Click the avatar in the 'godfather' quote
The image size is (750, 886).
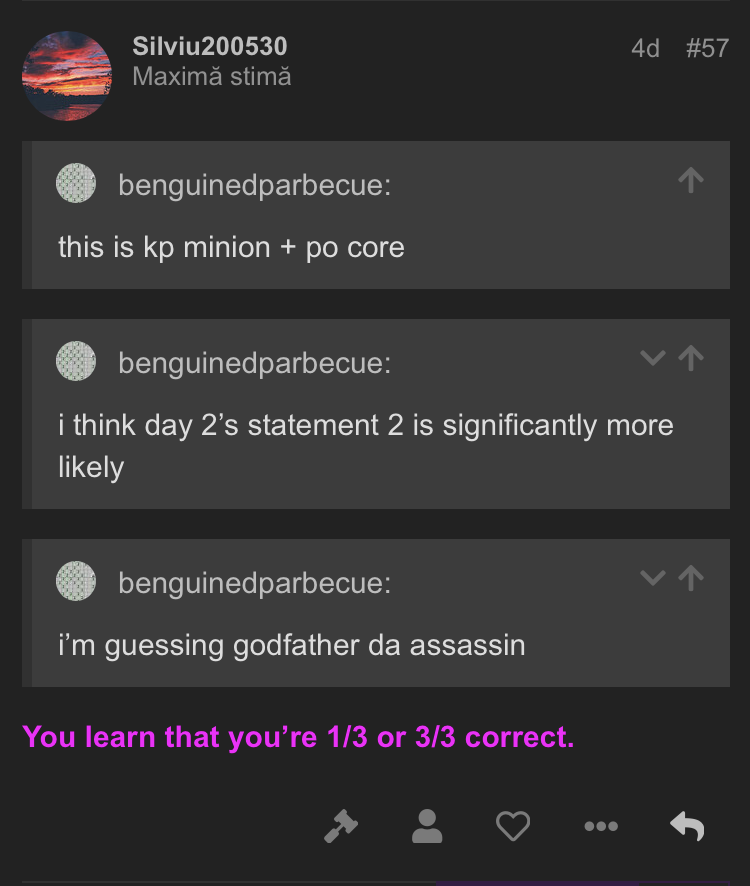tap(76, 581)
